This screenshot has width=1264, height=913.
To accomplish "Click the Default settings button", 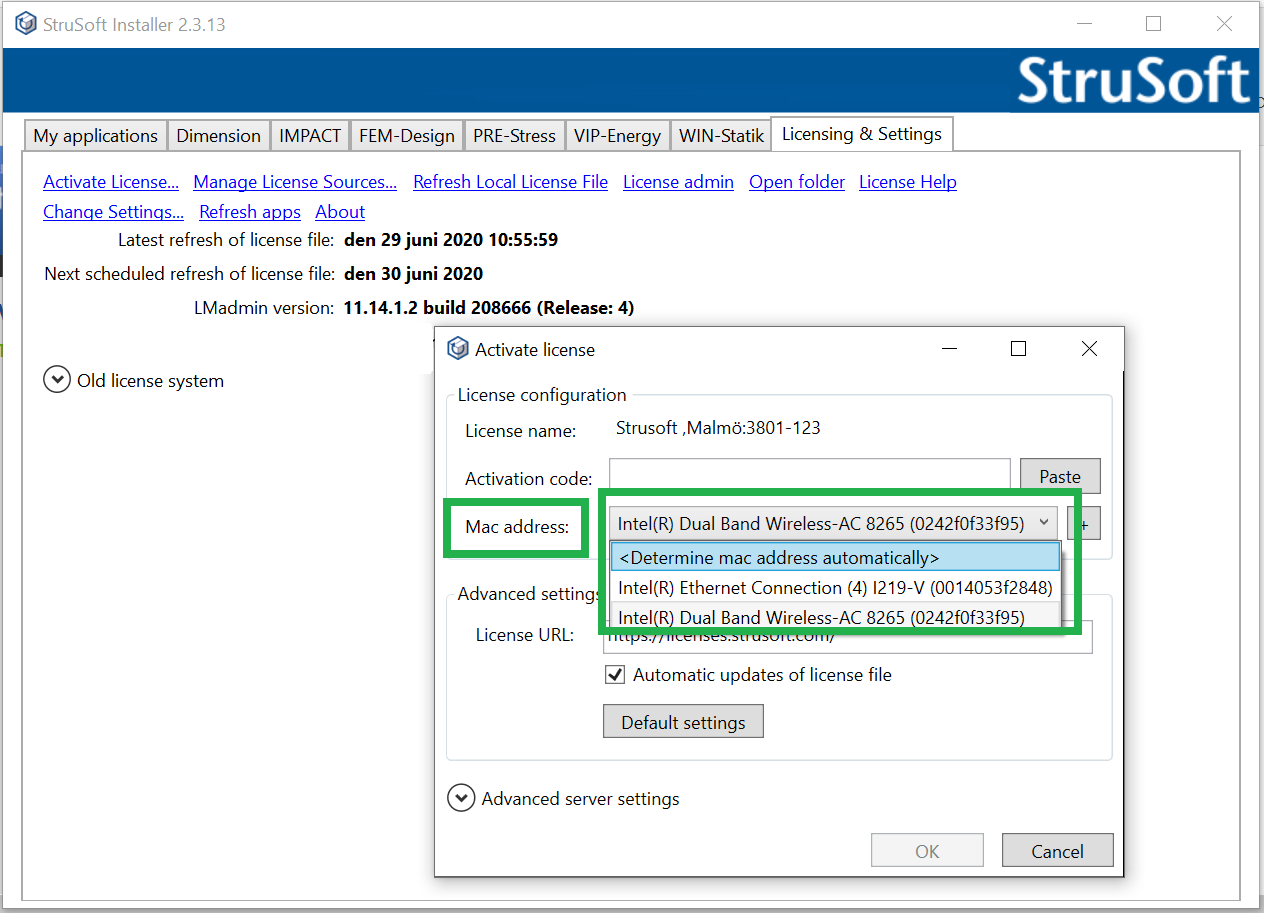I will (683, 722).
